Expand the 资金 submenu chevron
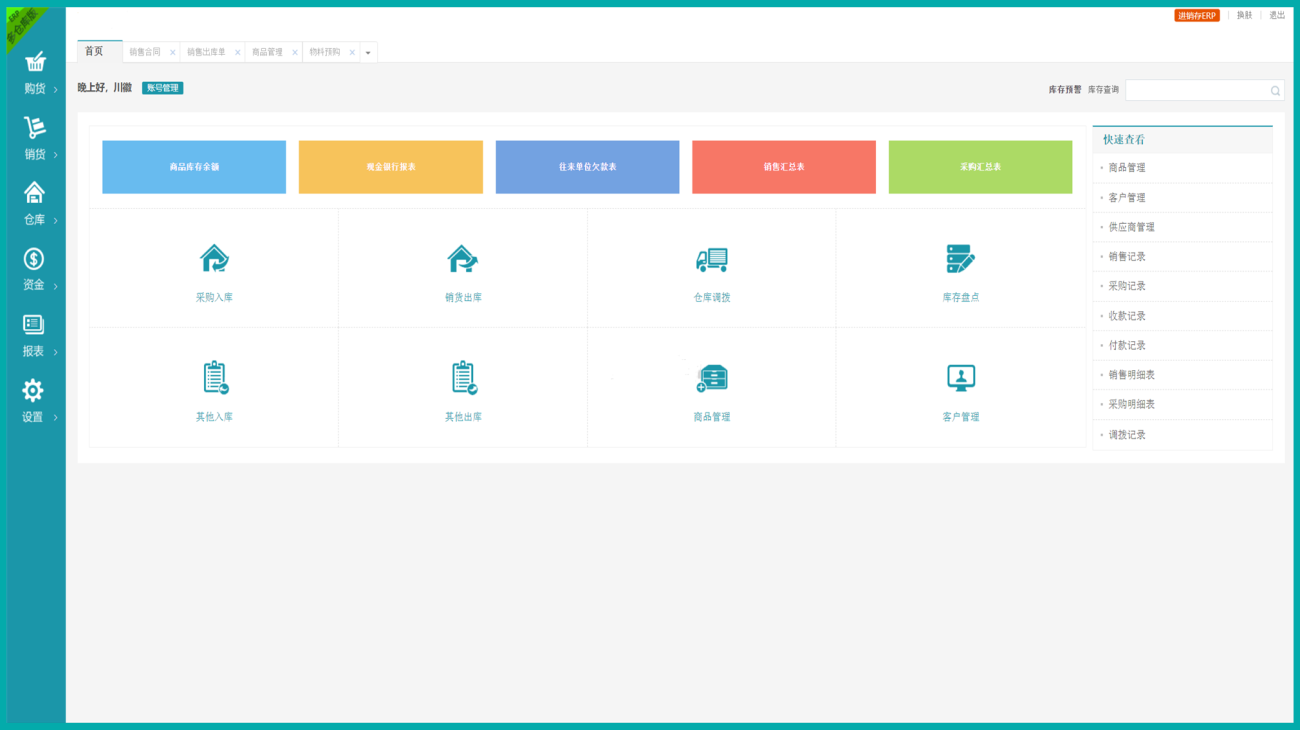Image resolution: width=1300 pixels, height=730 pixels. 56,287
